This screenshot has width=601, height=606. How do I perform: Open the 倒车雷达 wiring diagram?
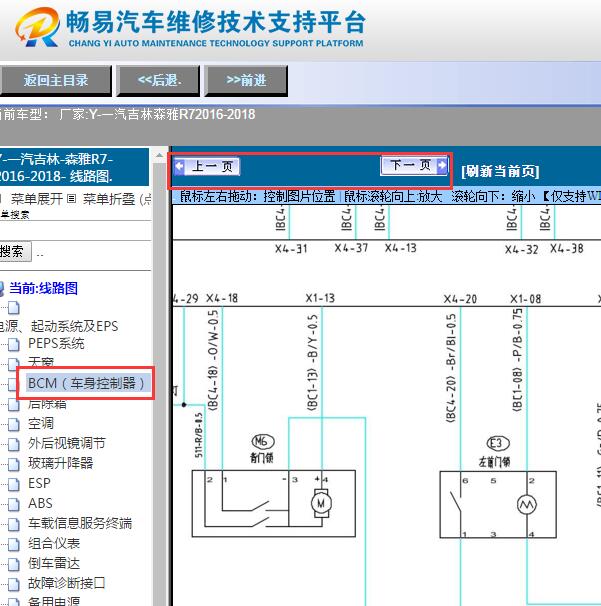(54, 564)
